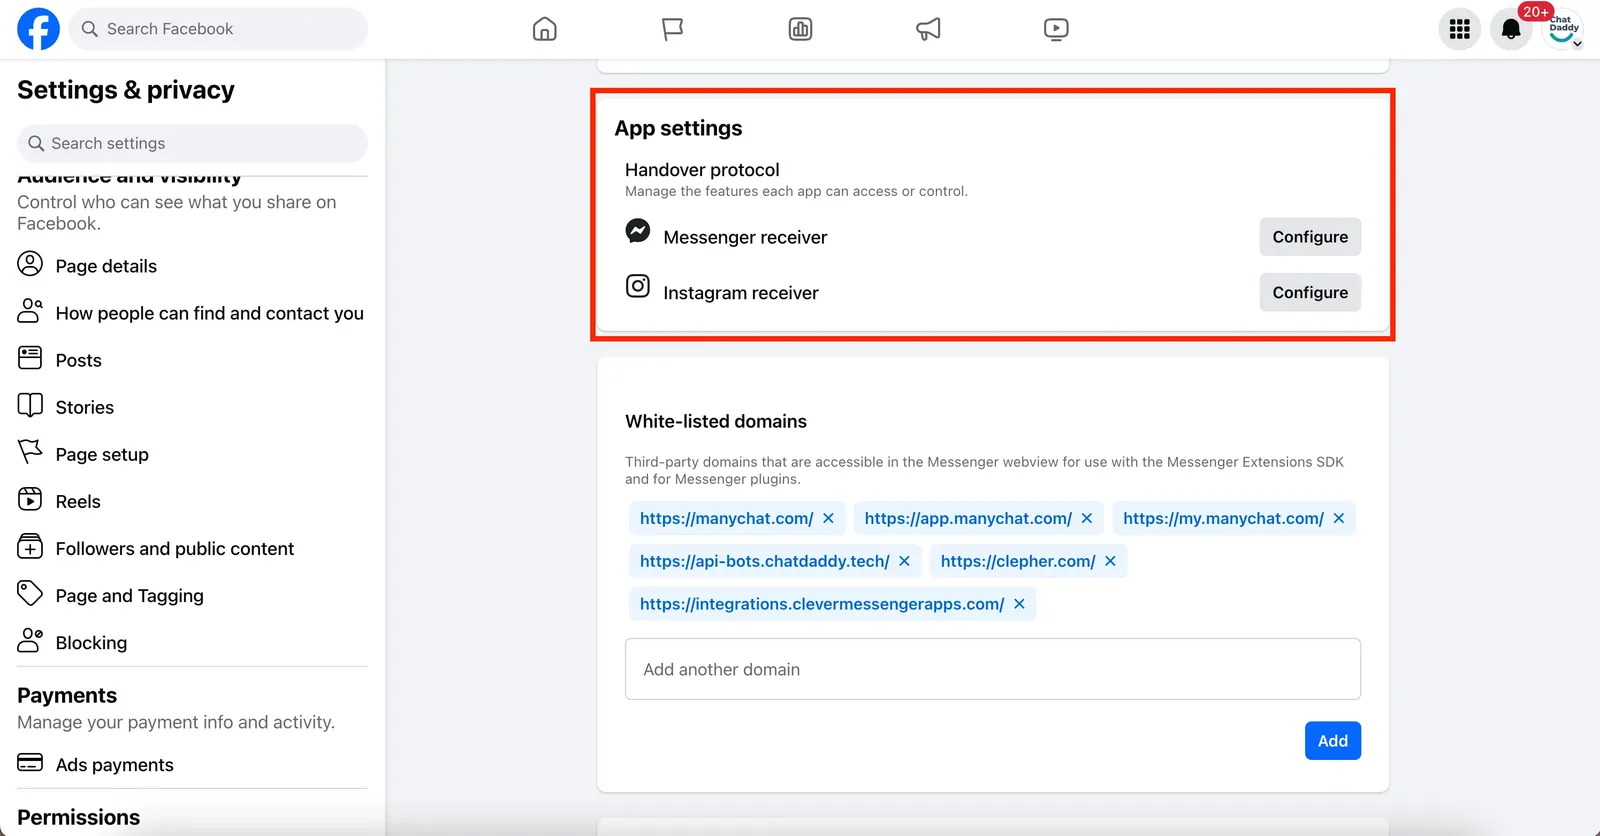
Task: Click the Add another domain field
Action: [x=992, y=669]
